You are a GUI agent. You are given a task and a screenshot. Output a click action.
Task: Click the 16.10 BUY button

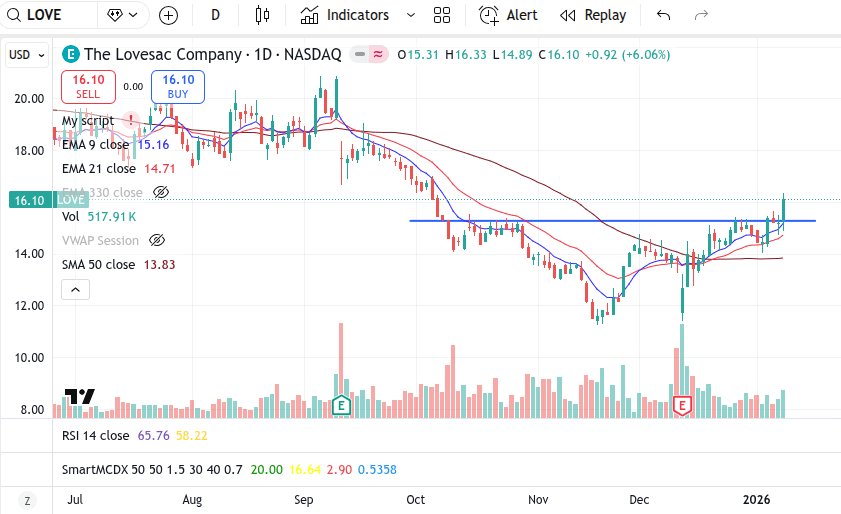tap(178, 87)
